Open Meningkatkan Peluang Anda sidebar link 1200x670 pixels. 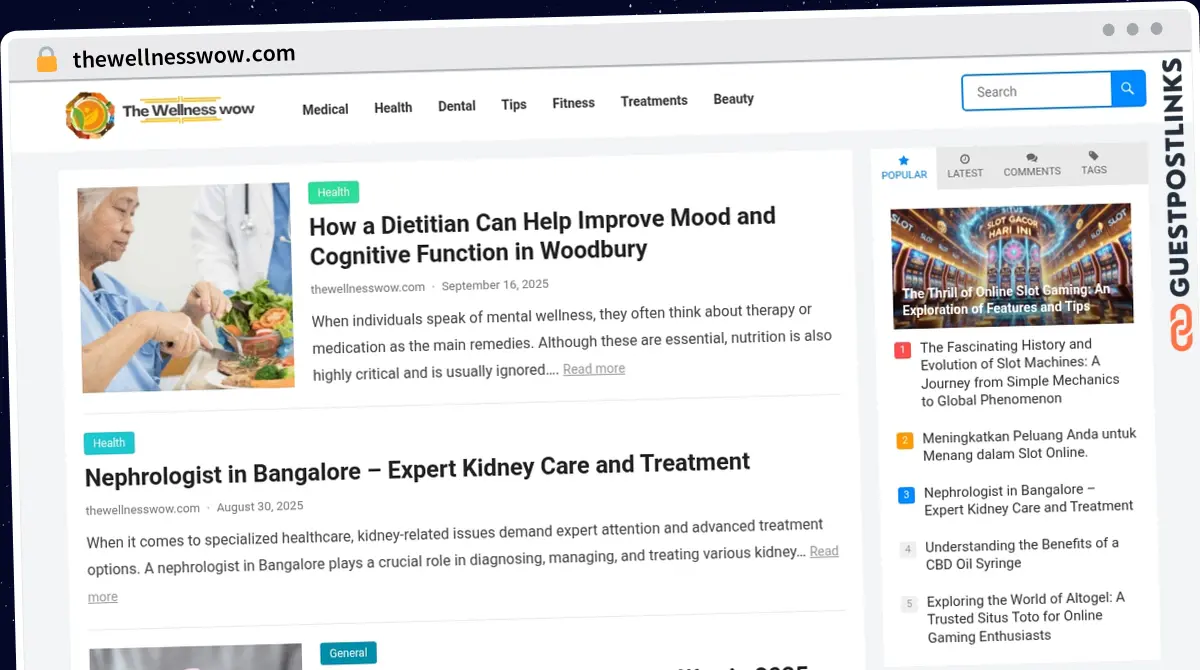point(1029,444)
